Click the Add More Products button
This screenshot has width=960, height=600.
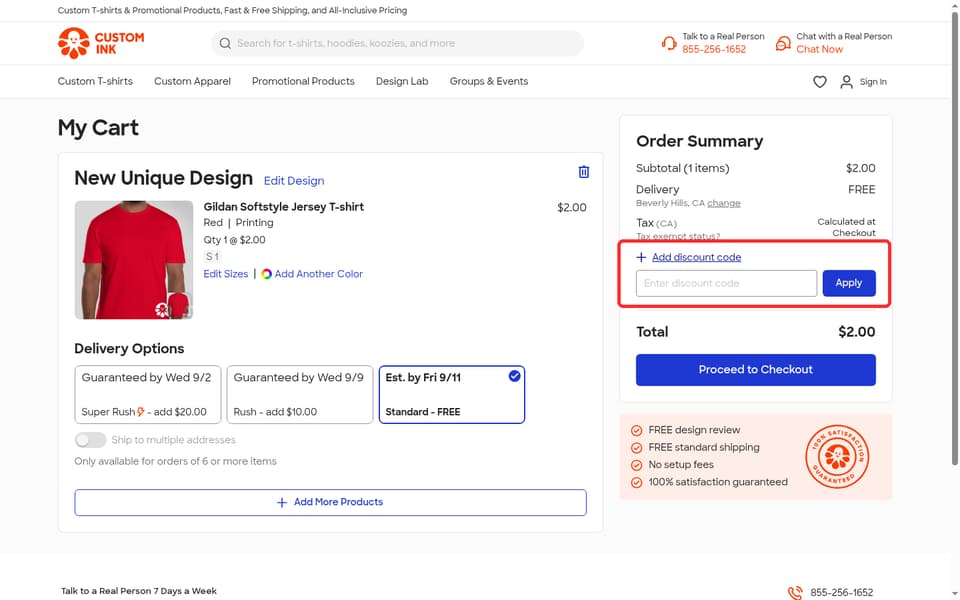click(331, 502)
